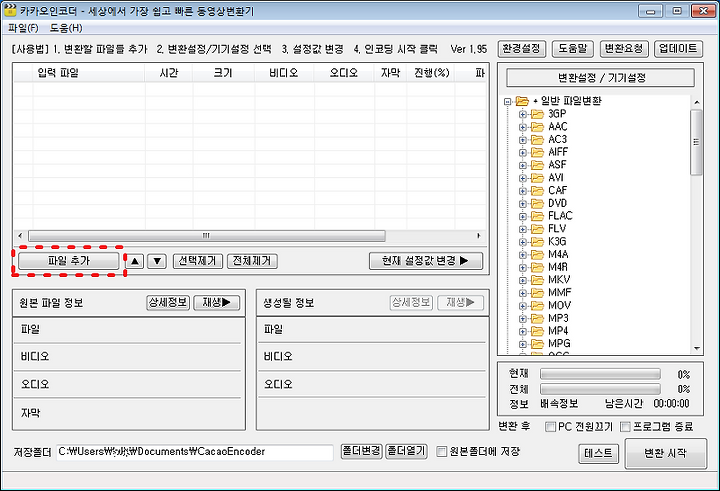The width and height of the screenshot is (720, 491).
Task: Click 폴더변경 to change save folder
Action: tap(361, 451)
